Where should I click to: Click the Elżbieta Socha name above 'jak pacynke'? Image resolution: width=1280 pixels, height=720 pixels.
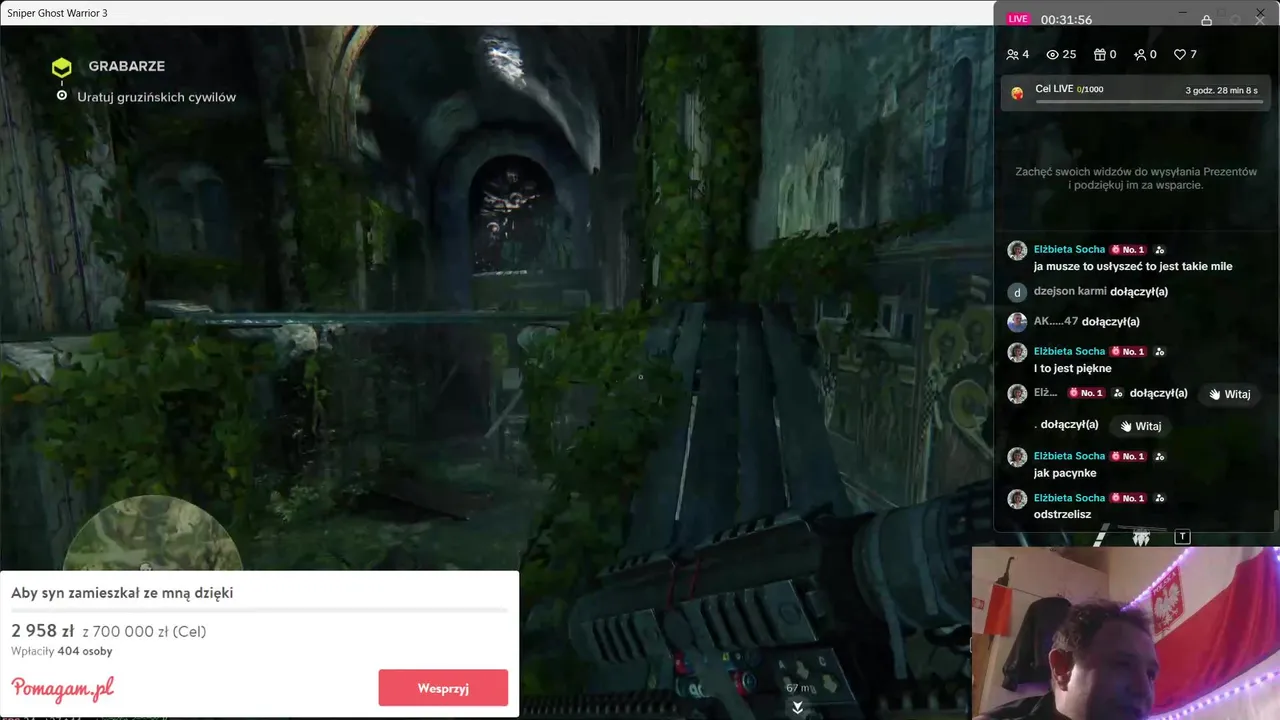pos(1069,456)
